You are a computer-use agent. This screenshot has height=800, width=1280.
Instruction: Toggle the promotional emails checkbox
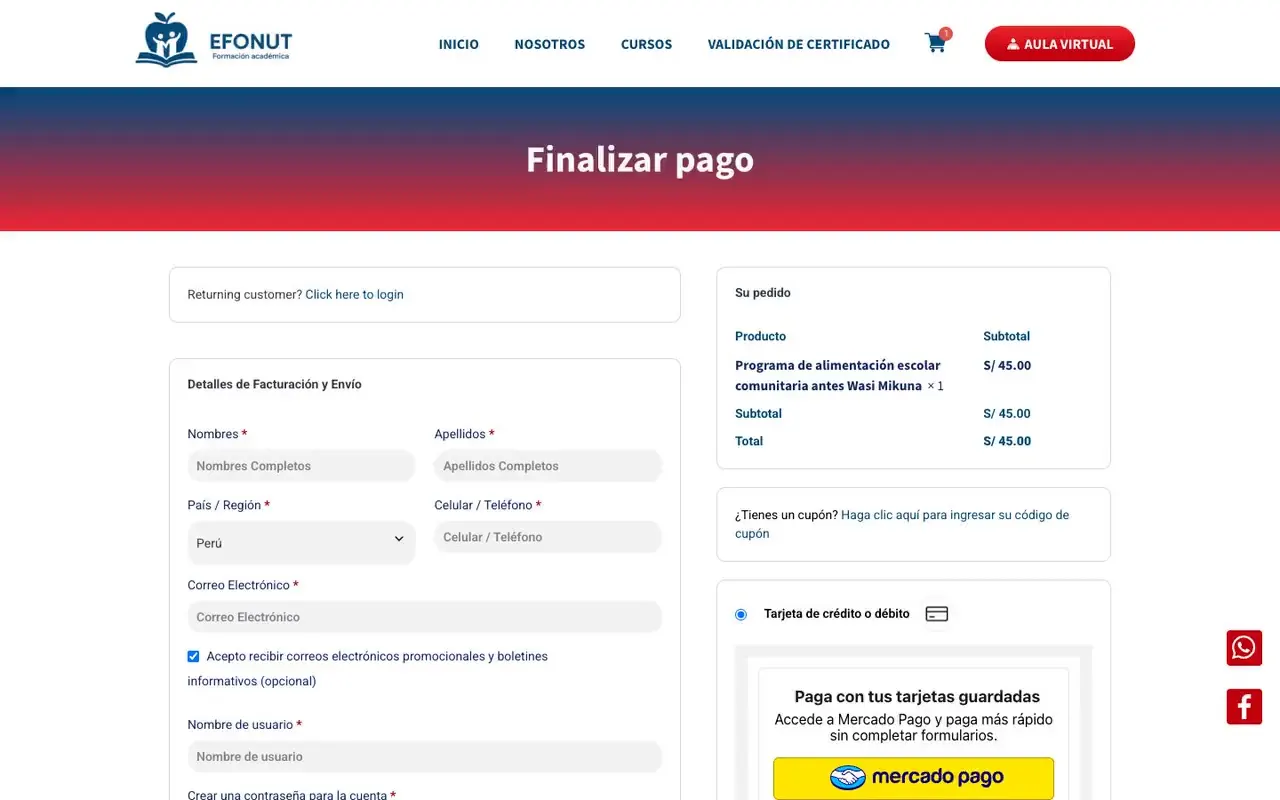click(193, 657)
